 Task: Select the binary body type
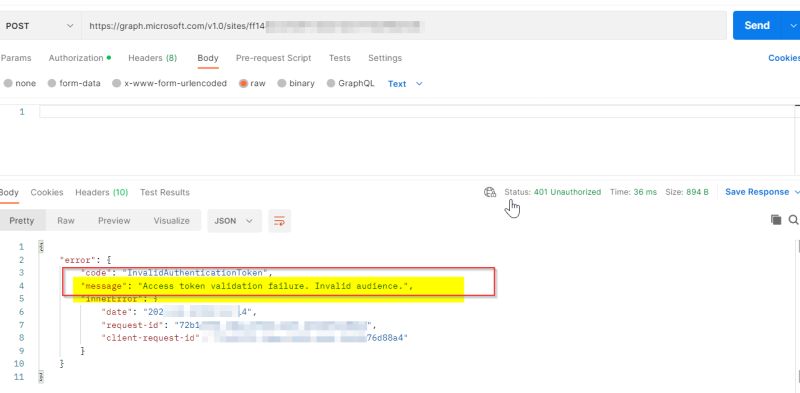pos(296,83)
